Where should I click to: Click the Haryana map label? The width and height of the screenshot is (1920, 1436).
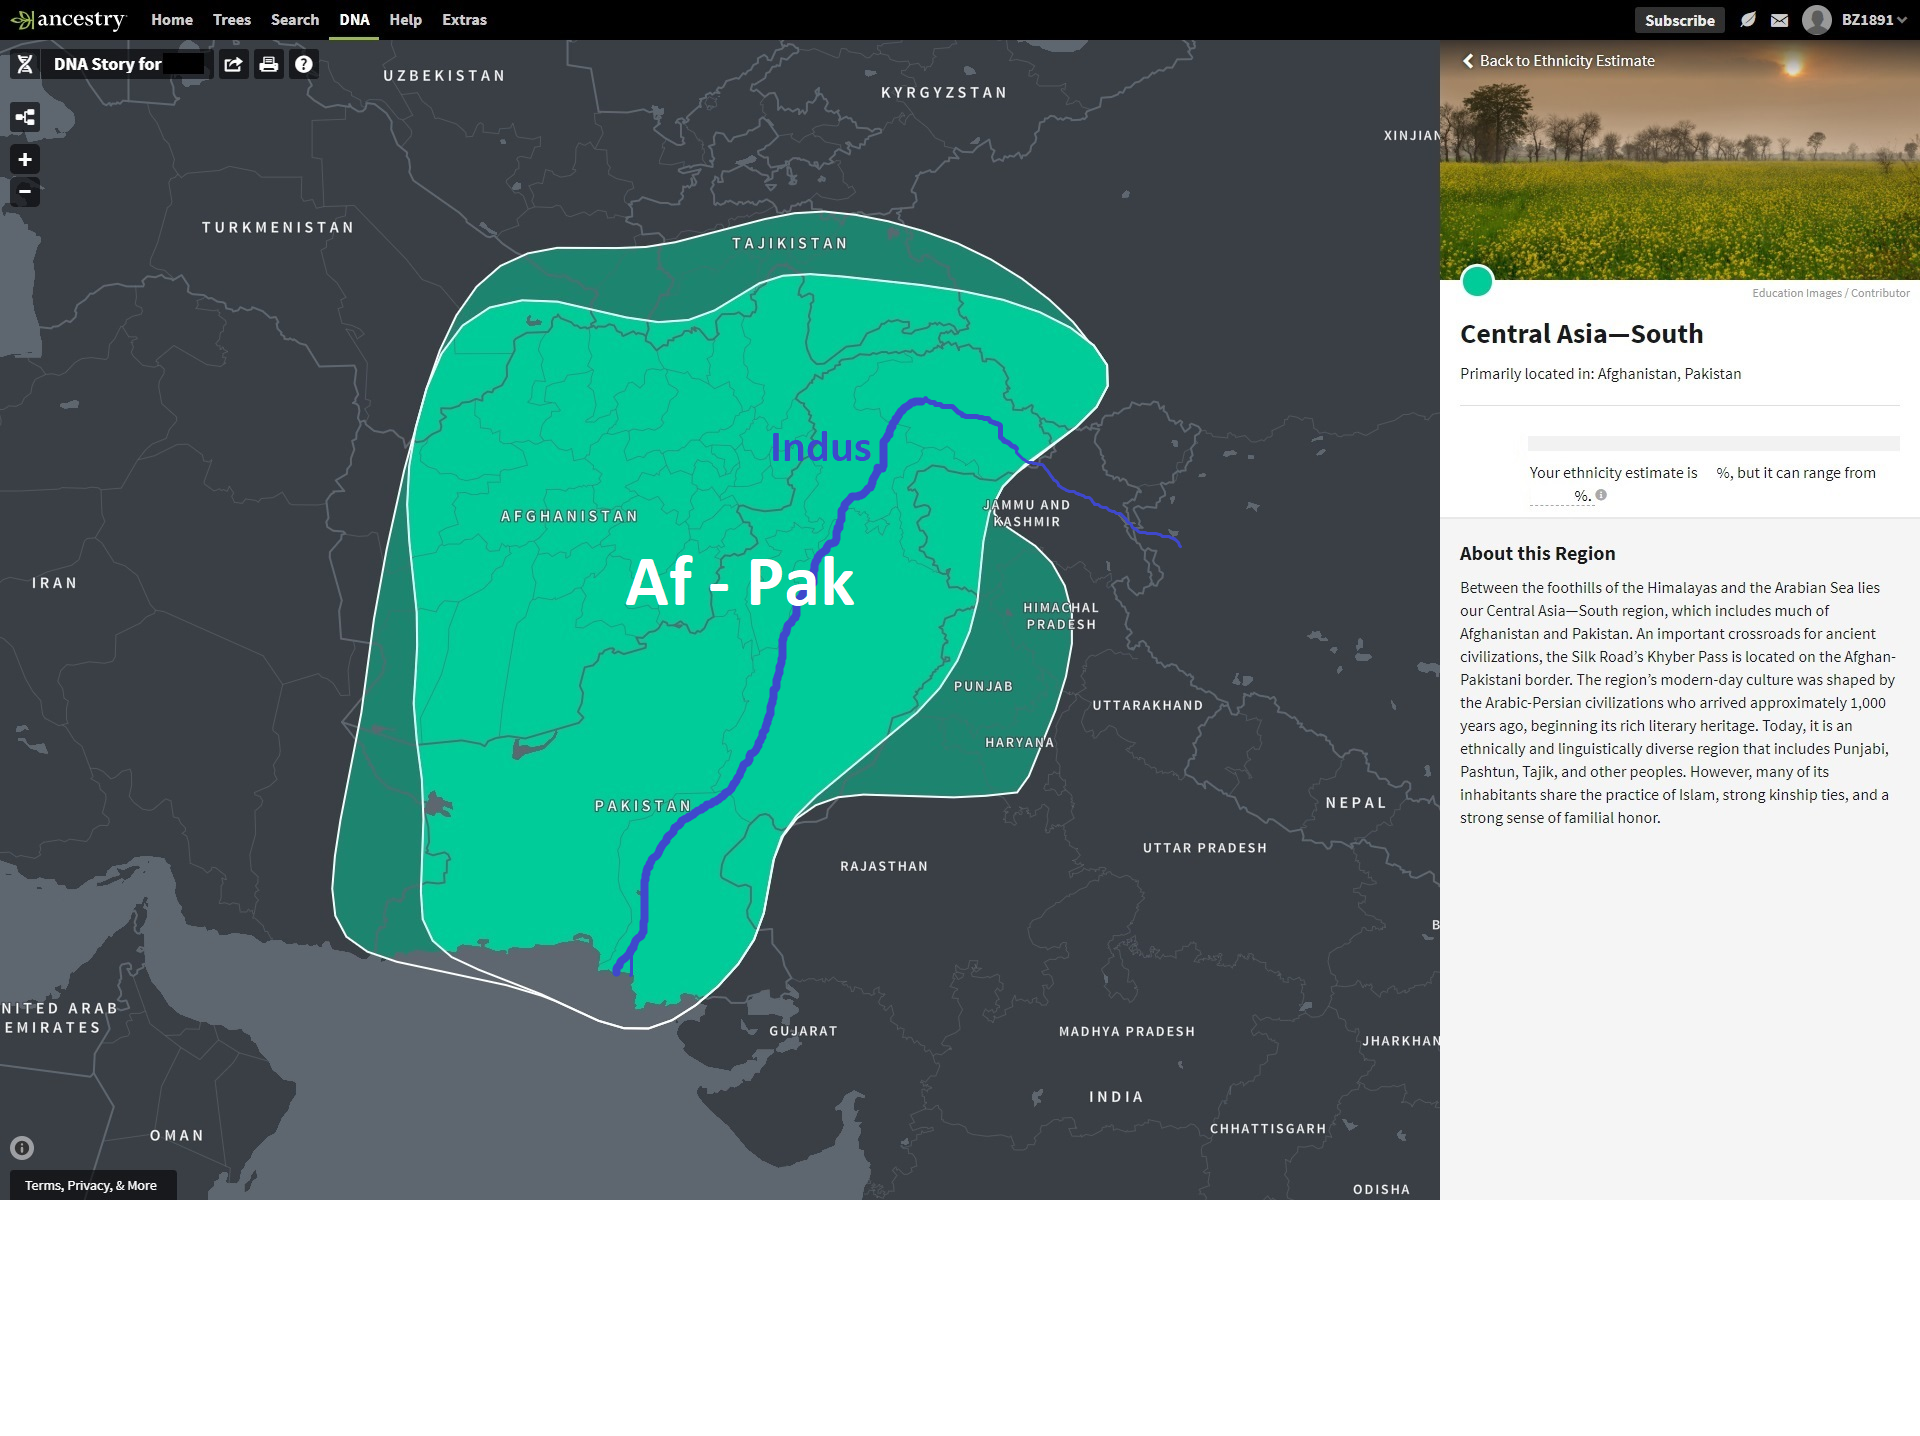coord(1019,742)
